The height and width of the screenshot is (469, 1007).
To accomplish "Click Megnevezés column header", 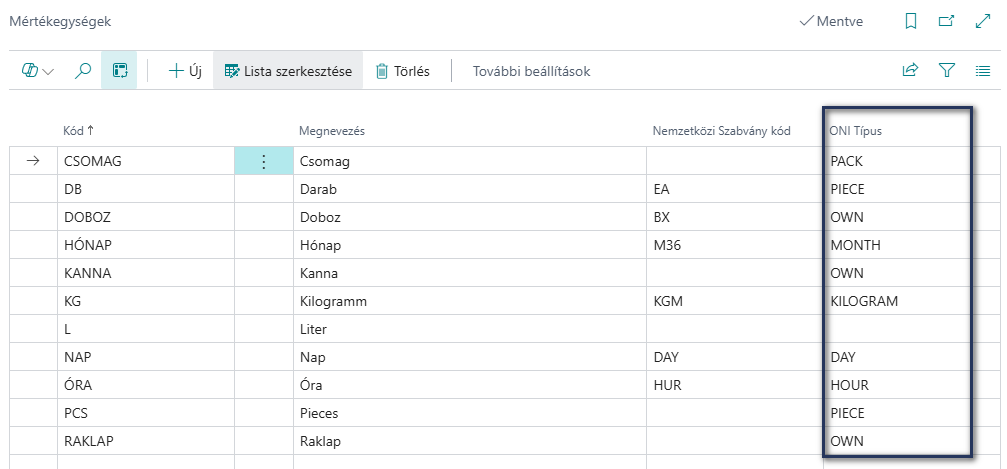I will click(332, 131).
